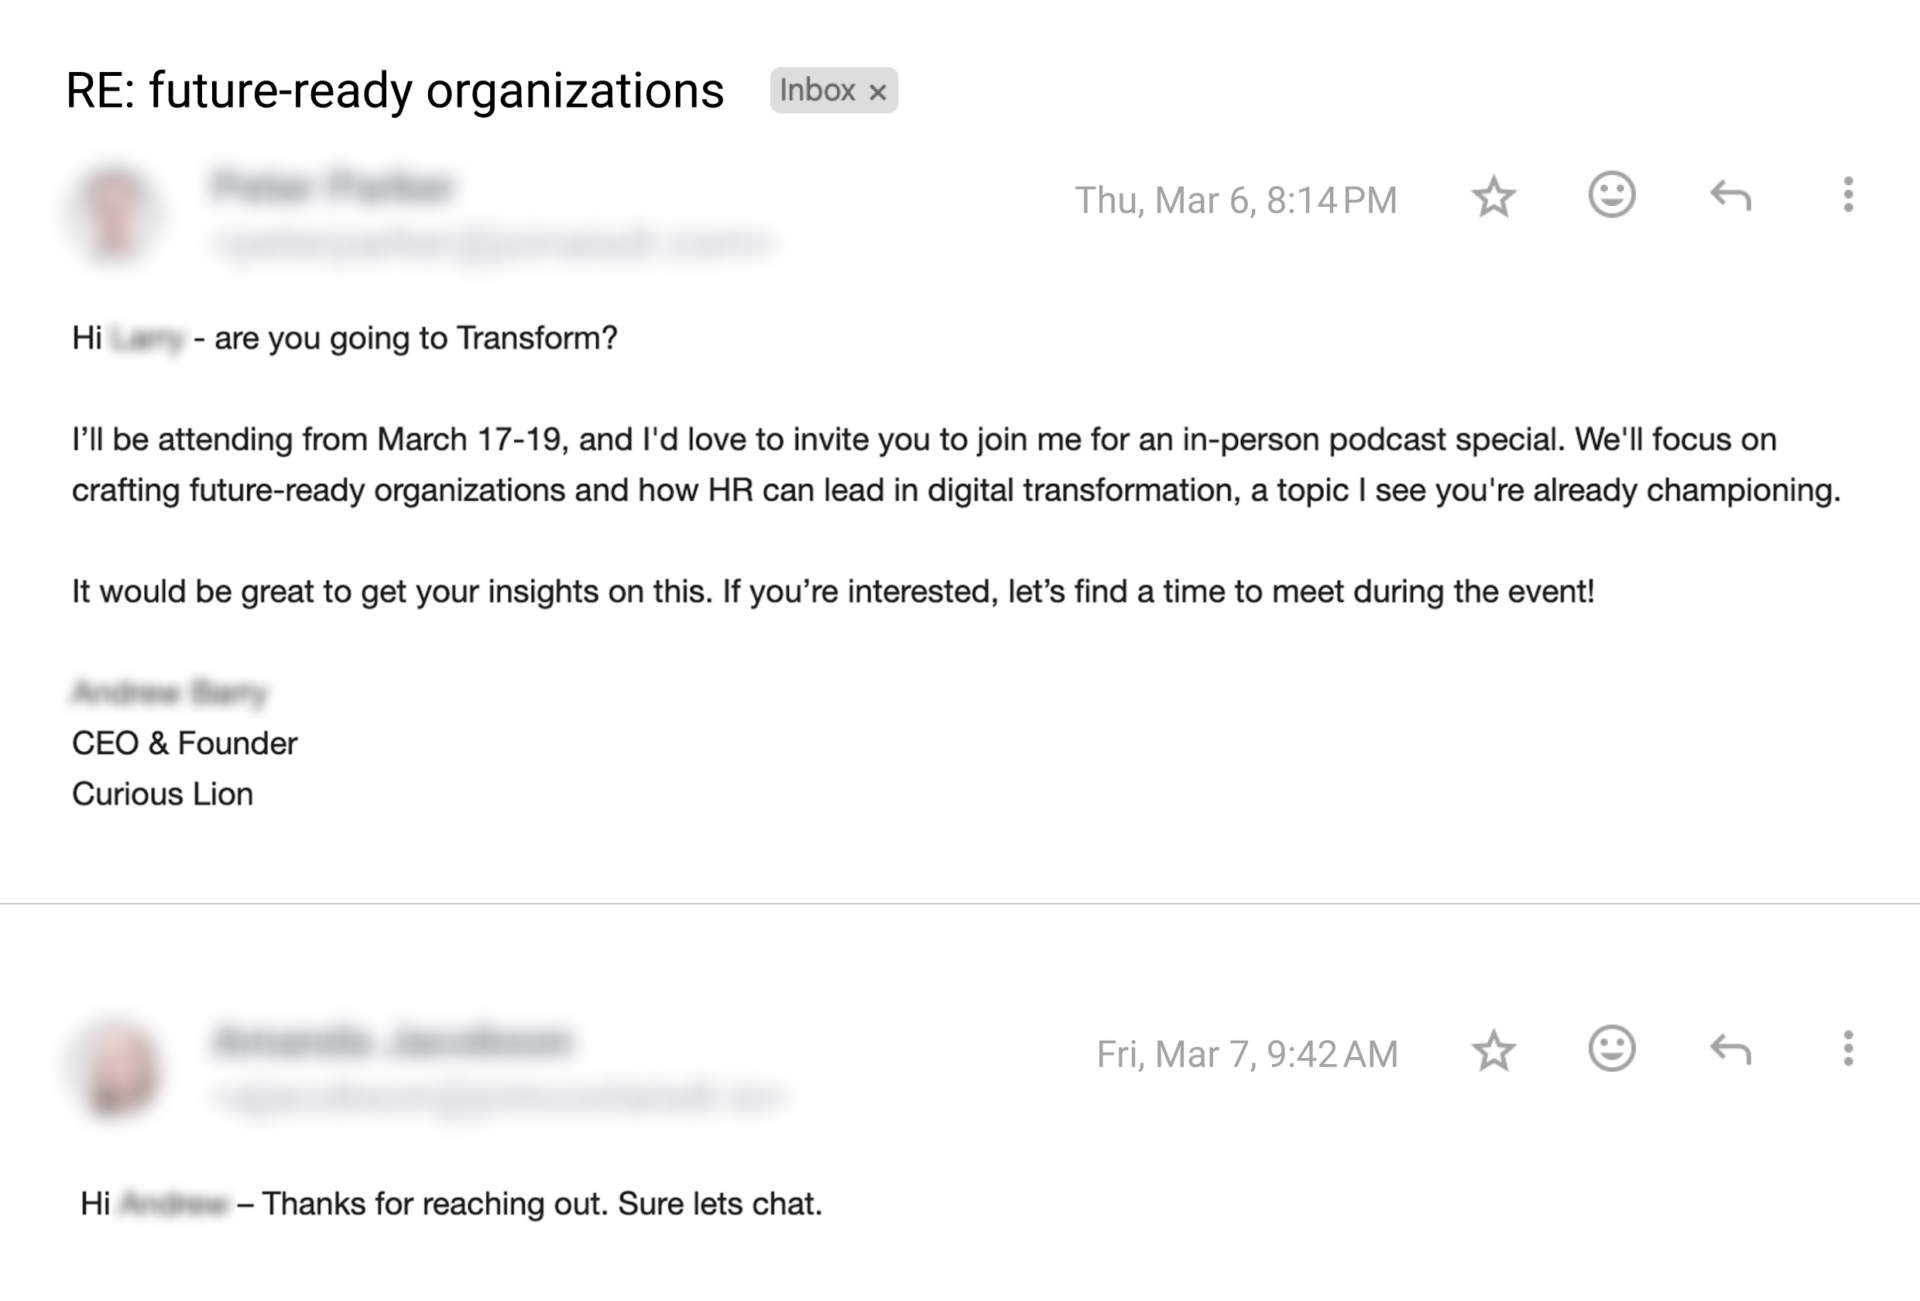Viewport: 1920px width, 1301px height.
Task: Click the "Fri, Mar 7, 9:42 AM" timestamp
Action: 1246,1054
